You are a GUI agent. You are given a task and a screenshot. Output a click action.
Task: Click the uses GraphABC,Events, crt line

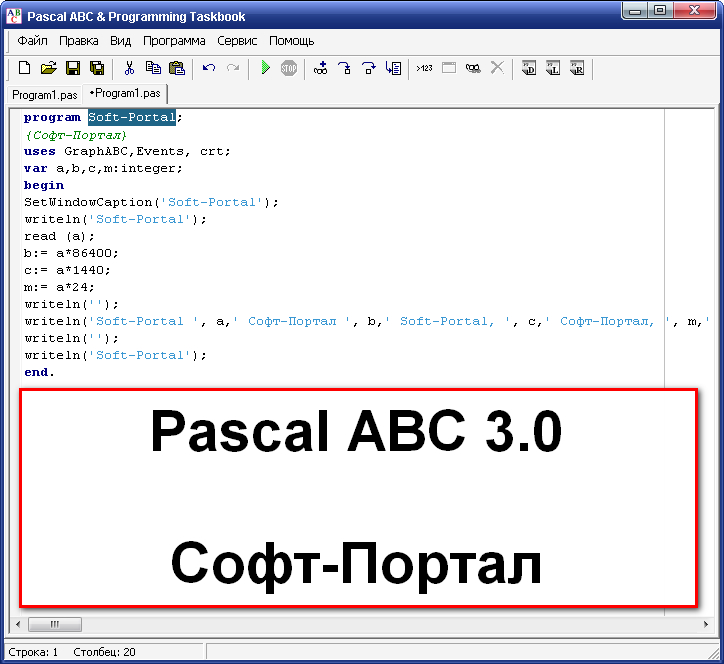click(127, 151)
